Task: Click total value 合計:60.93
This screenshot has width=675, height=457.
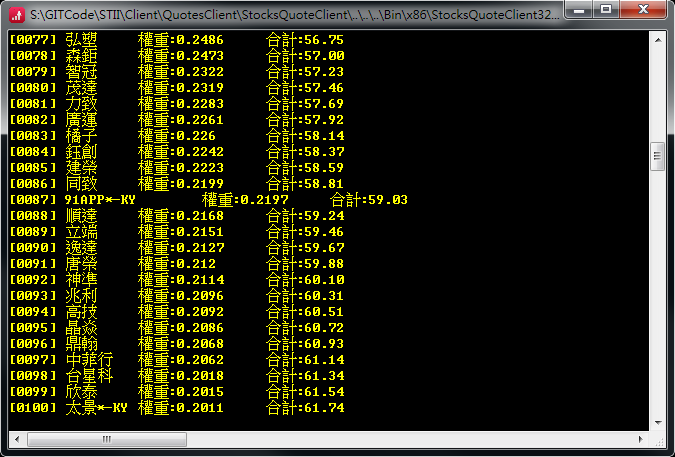Action: coord(305,344)
